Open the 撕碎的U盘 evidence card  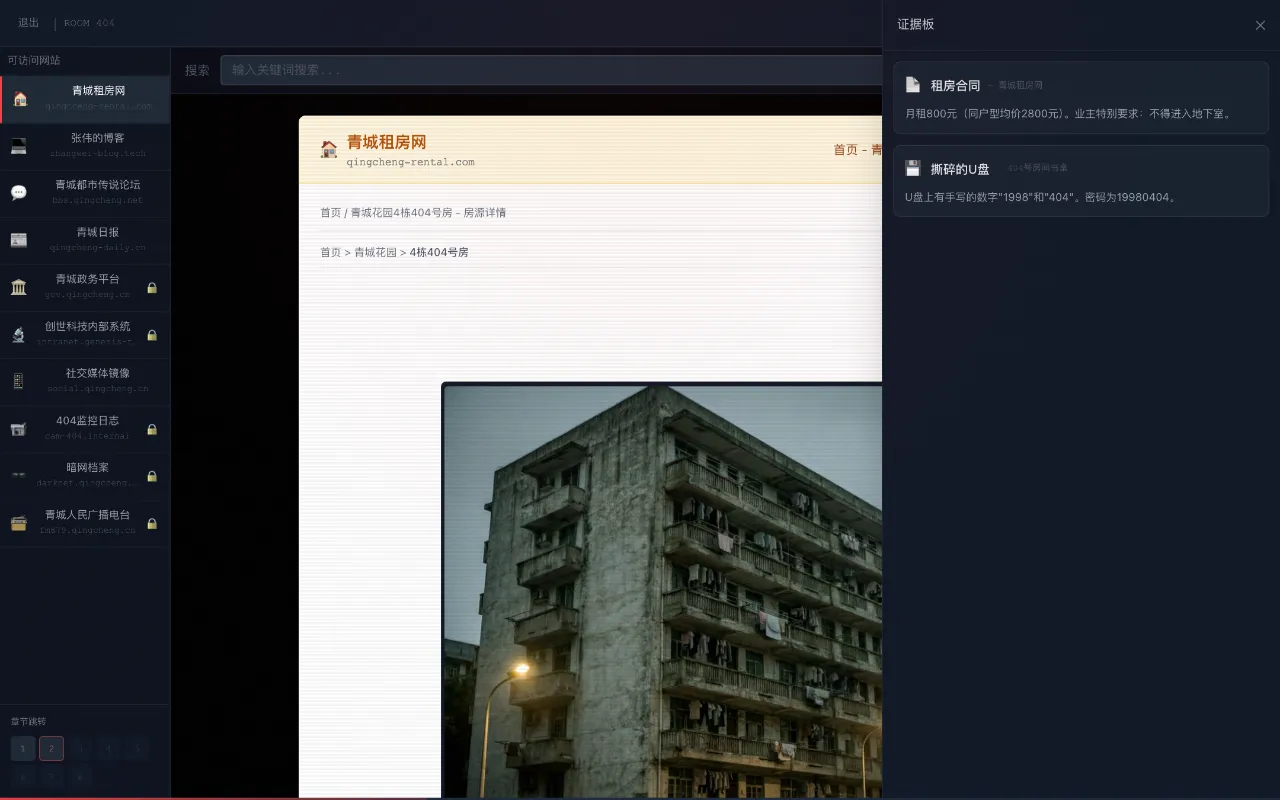coord(1081,181)
